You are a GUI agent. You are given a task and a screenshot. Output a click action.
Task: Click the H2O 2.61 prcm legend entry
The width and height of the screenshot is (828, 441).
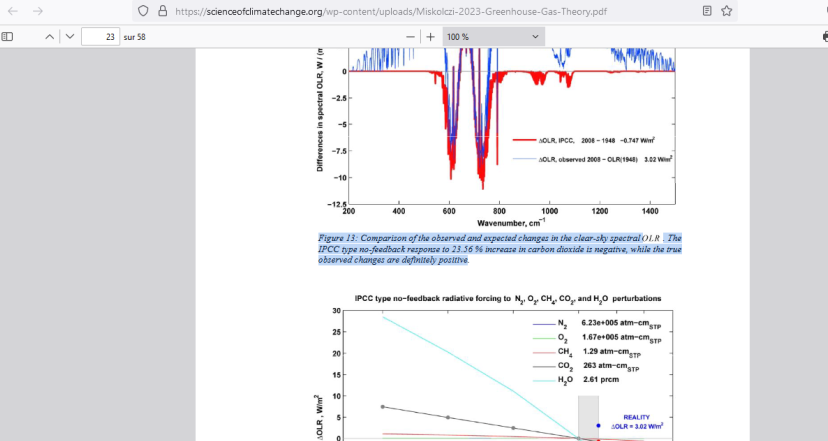[x=576, y=380]
